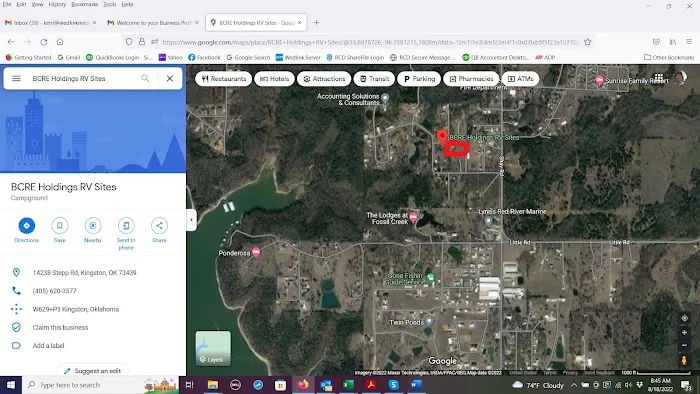The width and height of the screenshot is (700, 394).
Task: Open QuickBooks Login bookmark
Action: [119, 58]
